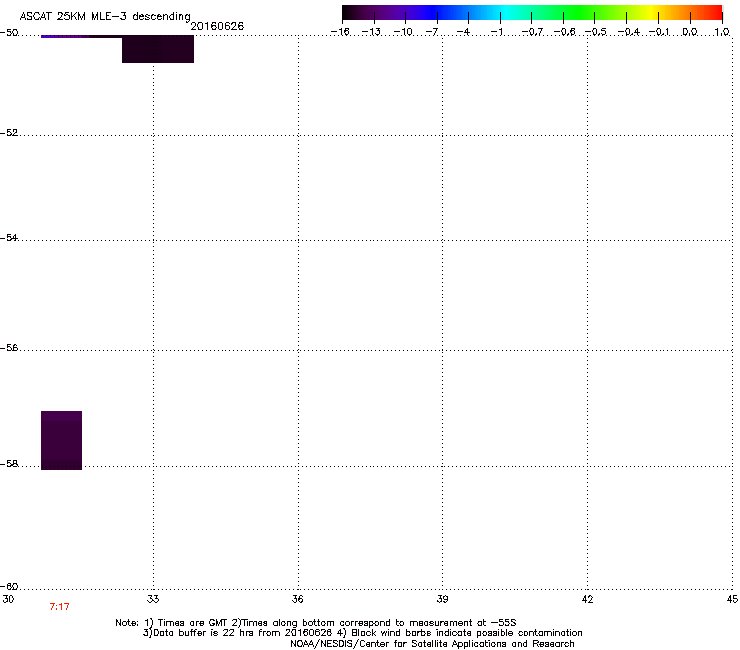Click the latitude axis label '-60'
Screen dimensions: 740x650
coord(9,586)
